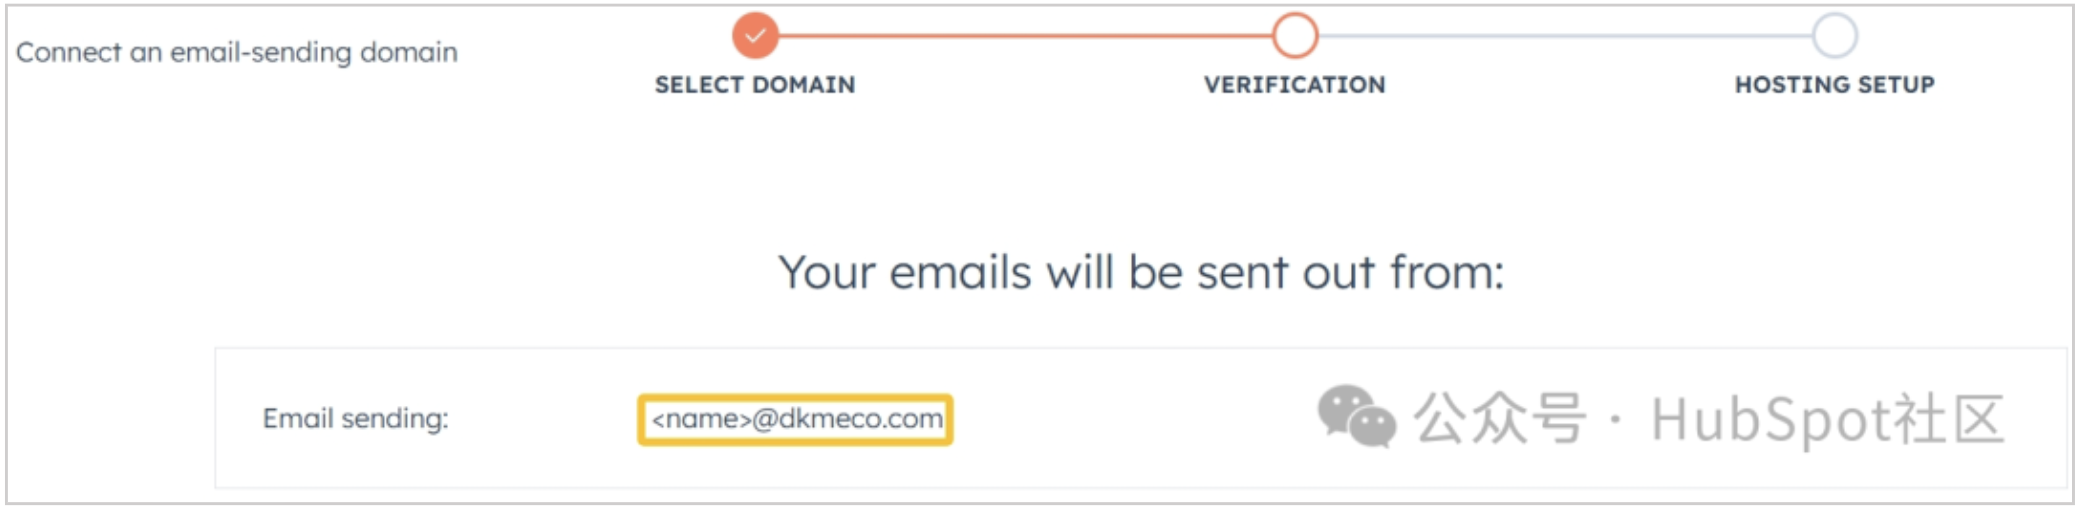Click the '<name>' placeholder in the email address
The height and width of the screenshot is (512, 2084).
(701, 419)
